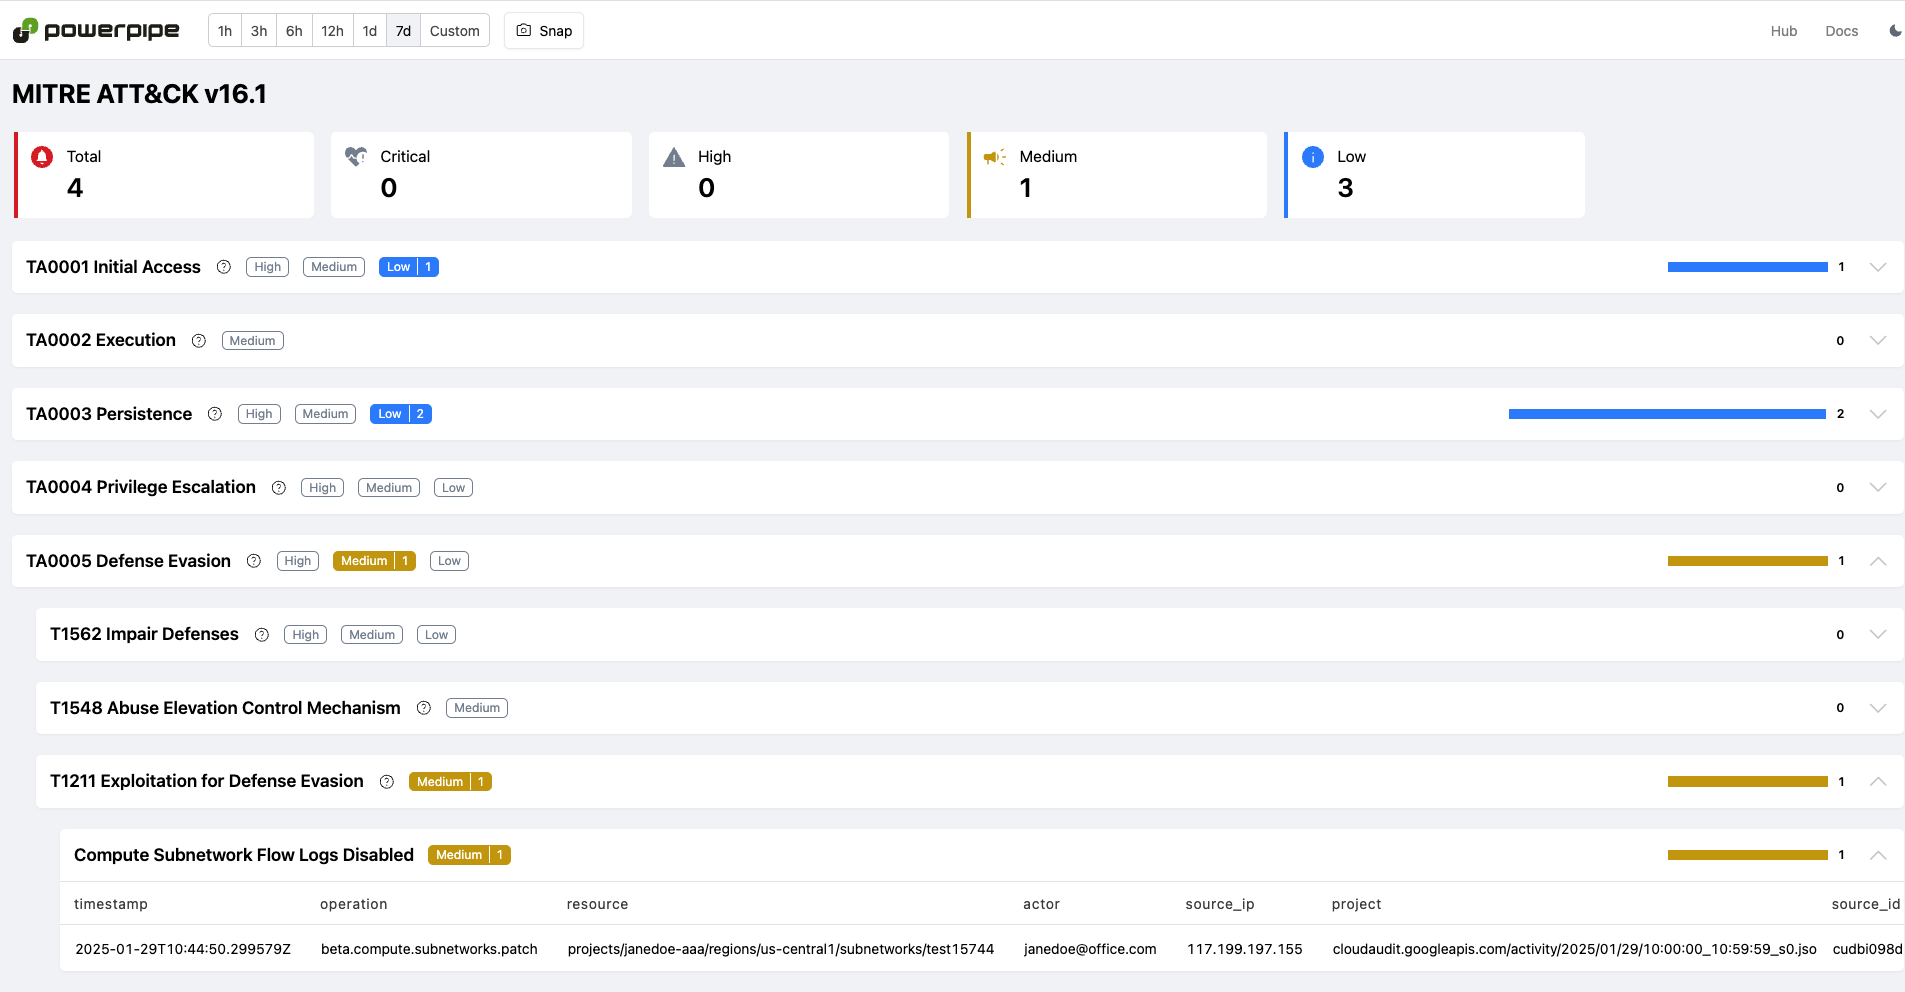Collapse the TA0005 Defense Evasion chevron
The width and height of the screenshot is (1905, 992).
1878,561
